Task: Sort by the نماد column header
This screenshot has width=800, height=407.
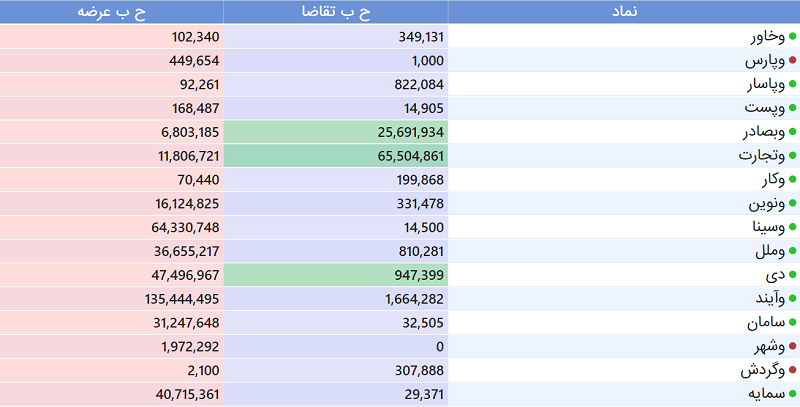Action: click(624, 12)
